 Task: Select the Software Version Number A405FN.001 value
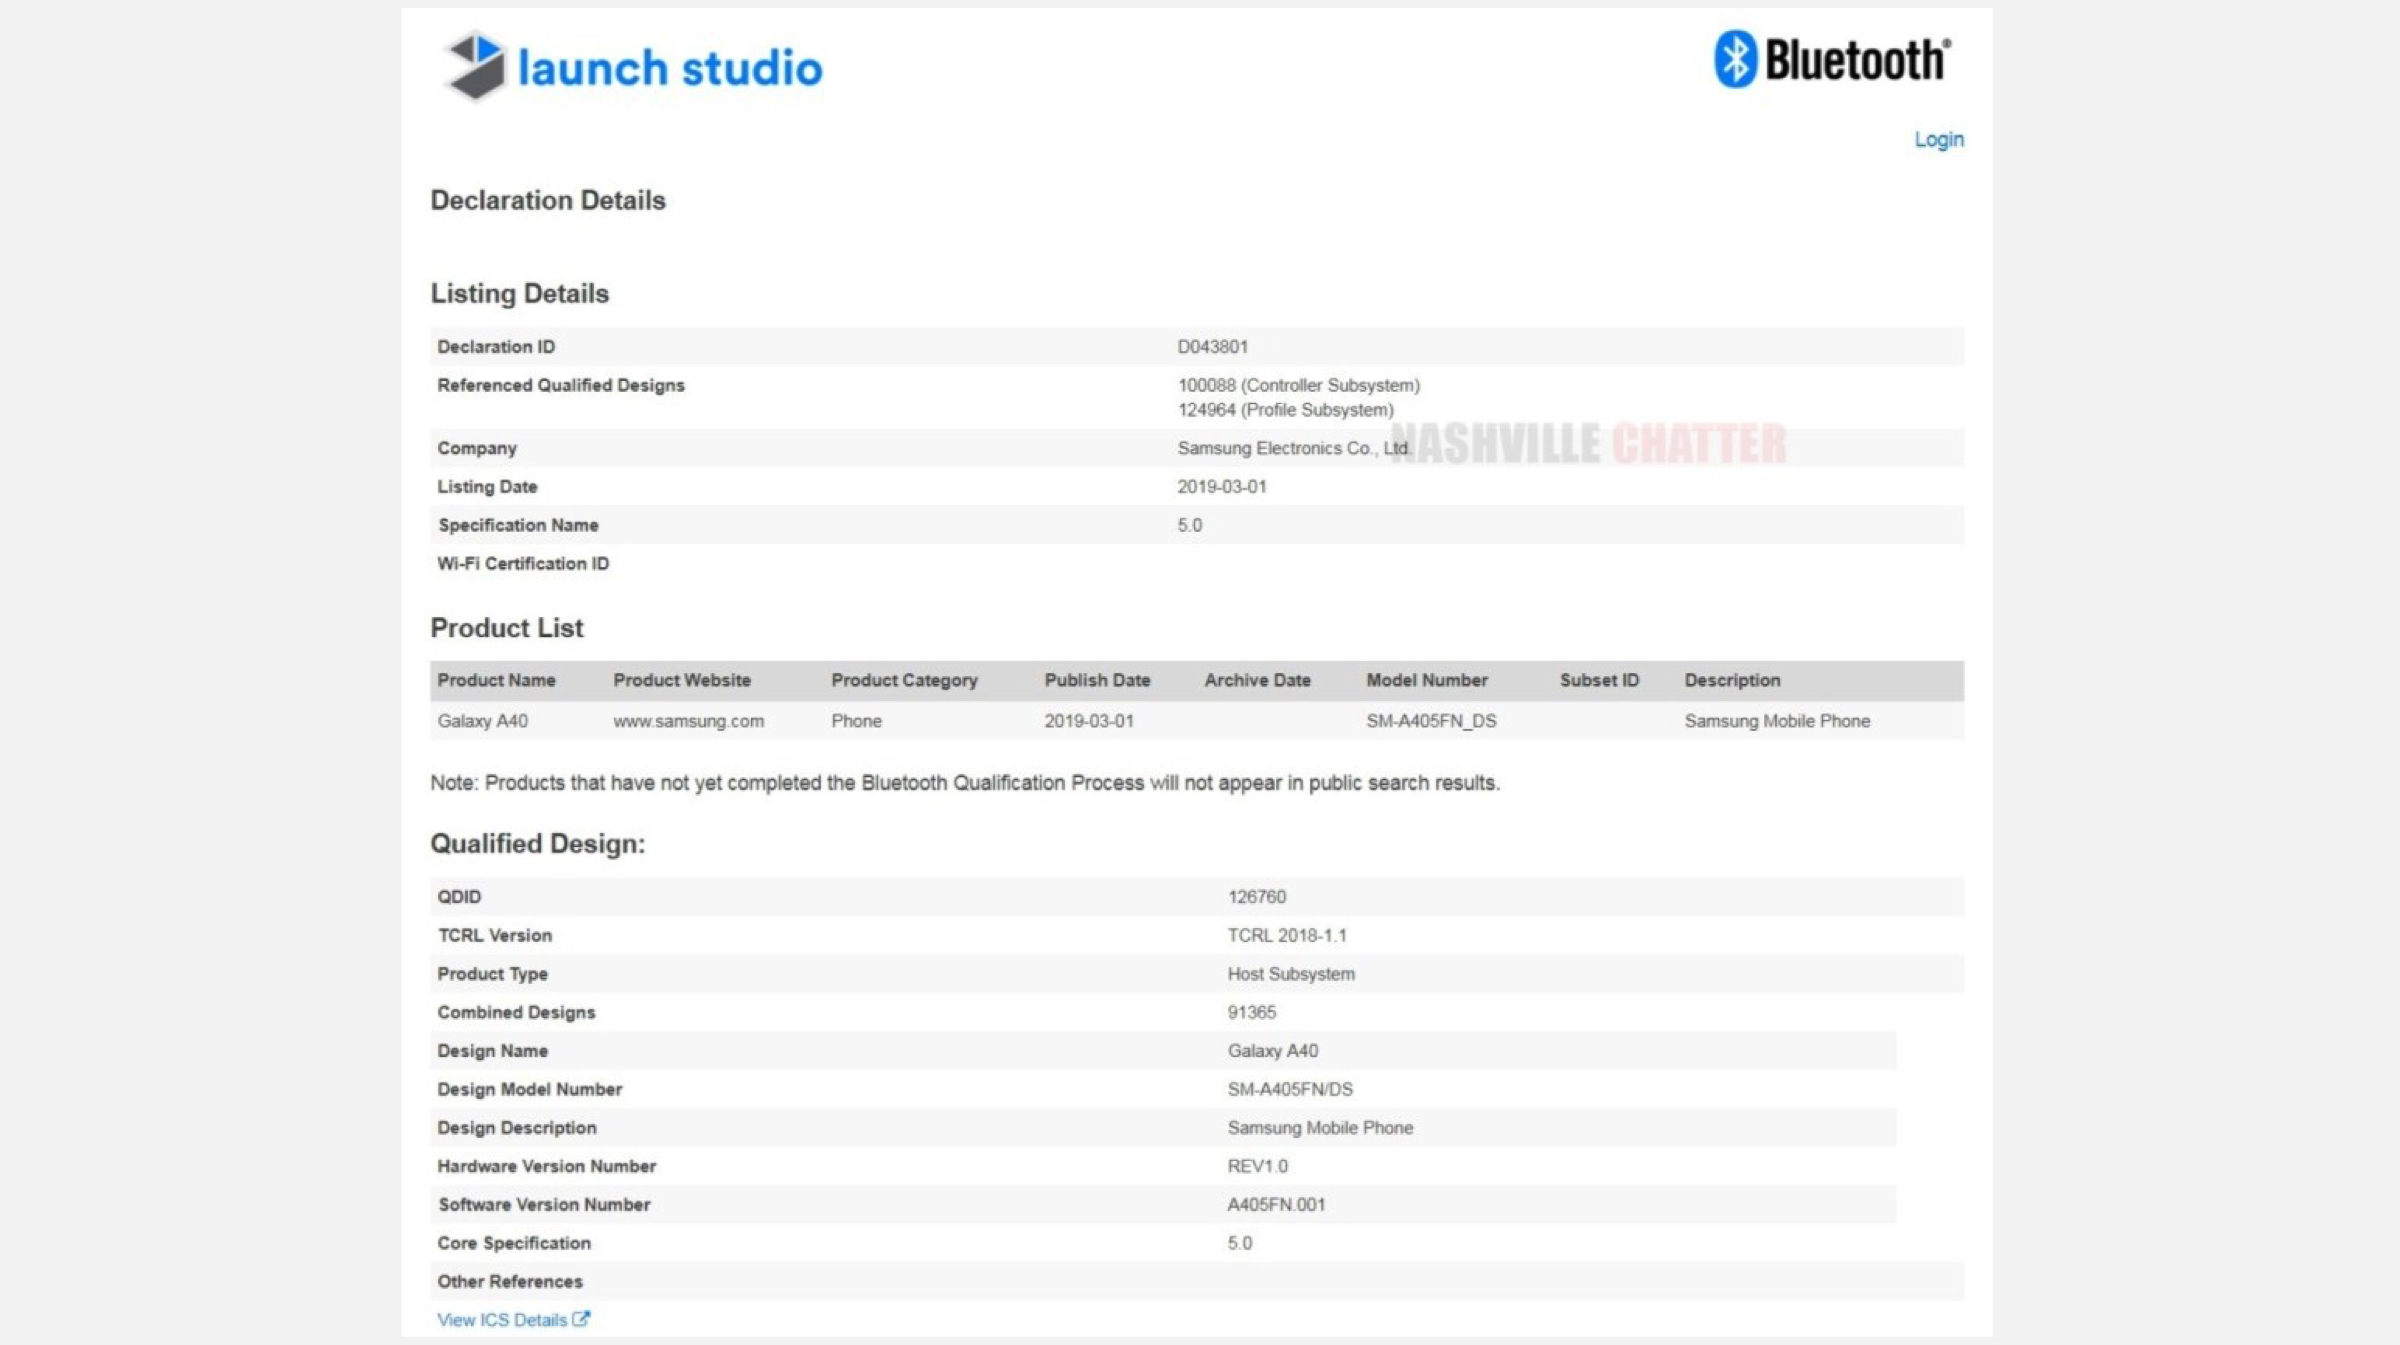click(1276, 1205)
